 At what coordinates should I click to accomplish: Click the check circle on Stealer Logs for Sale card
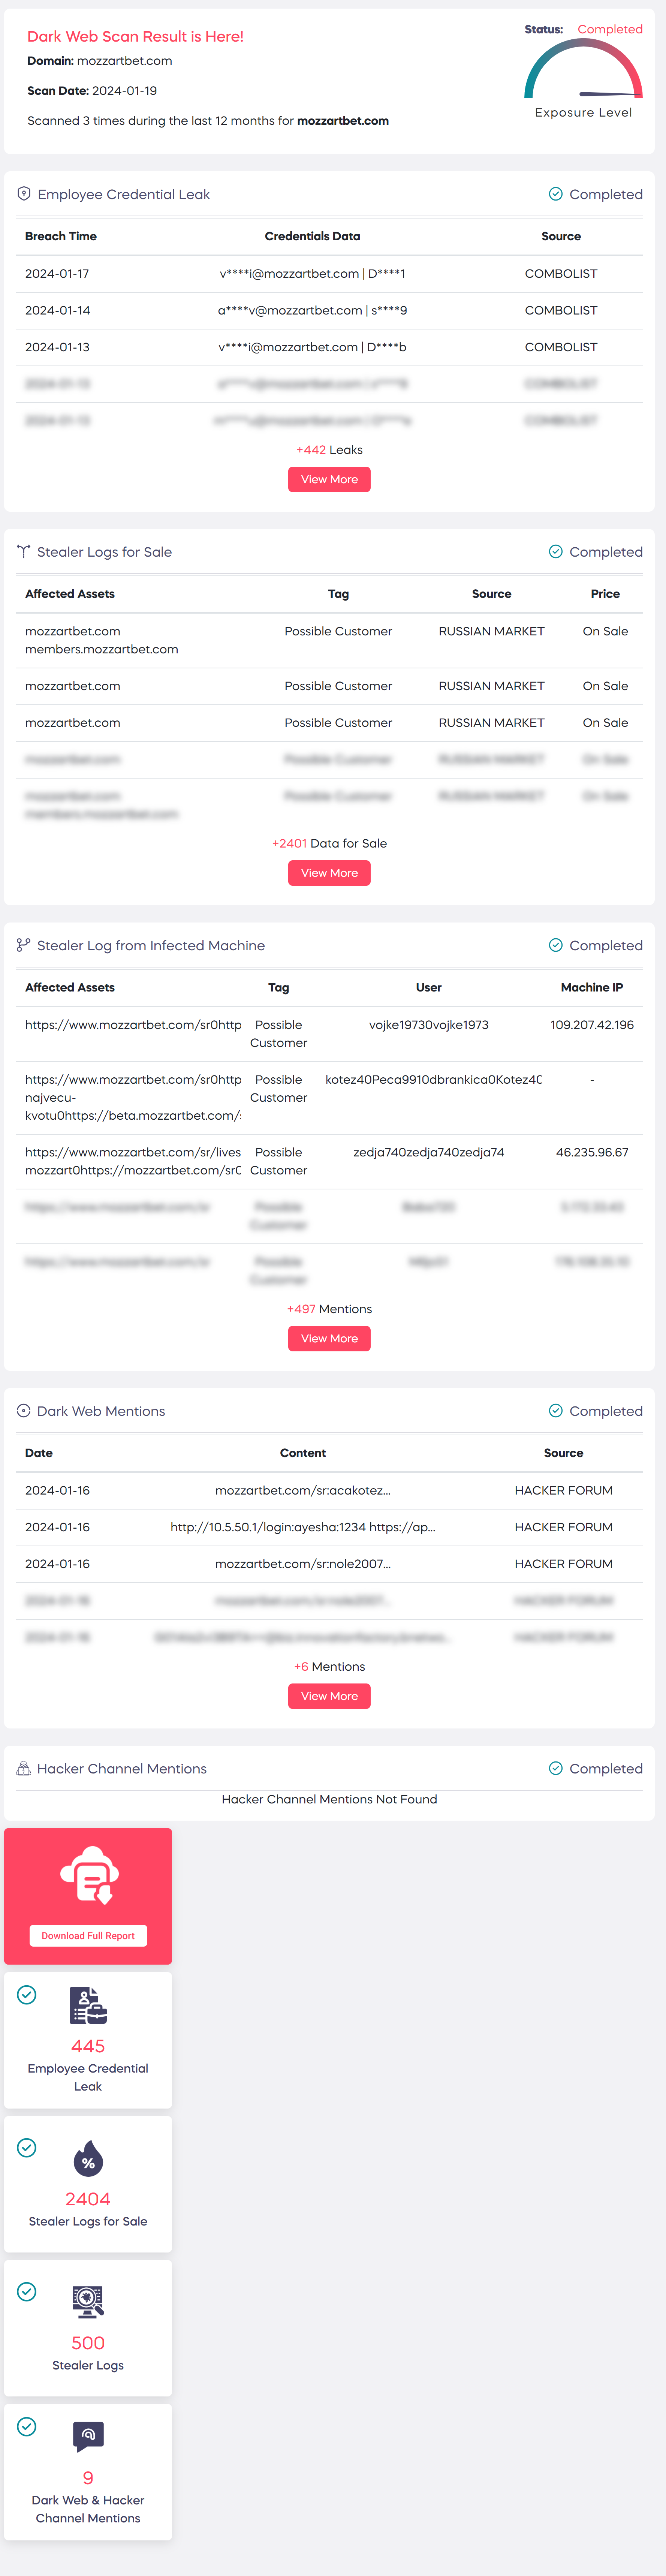27,2148
